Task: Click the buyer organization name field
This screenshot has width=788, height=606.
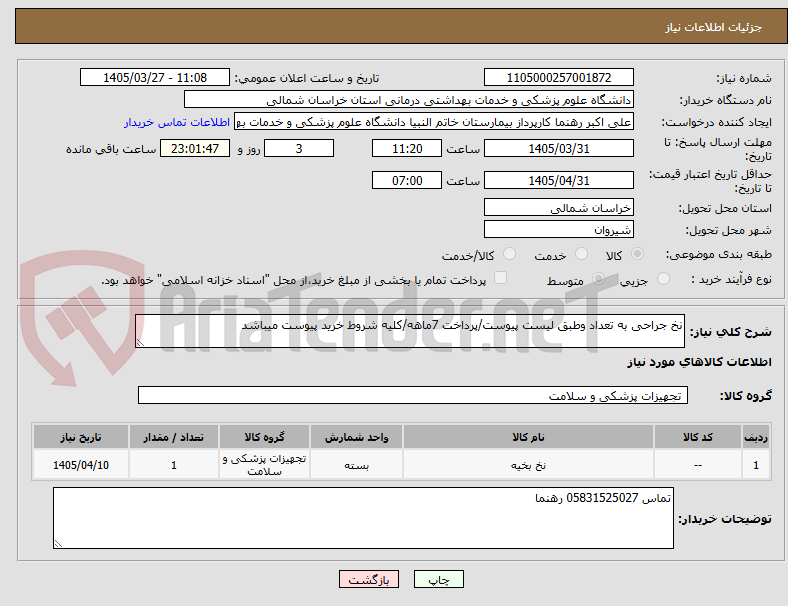Action: (x=409, y=99)
